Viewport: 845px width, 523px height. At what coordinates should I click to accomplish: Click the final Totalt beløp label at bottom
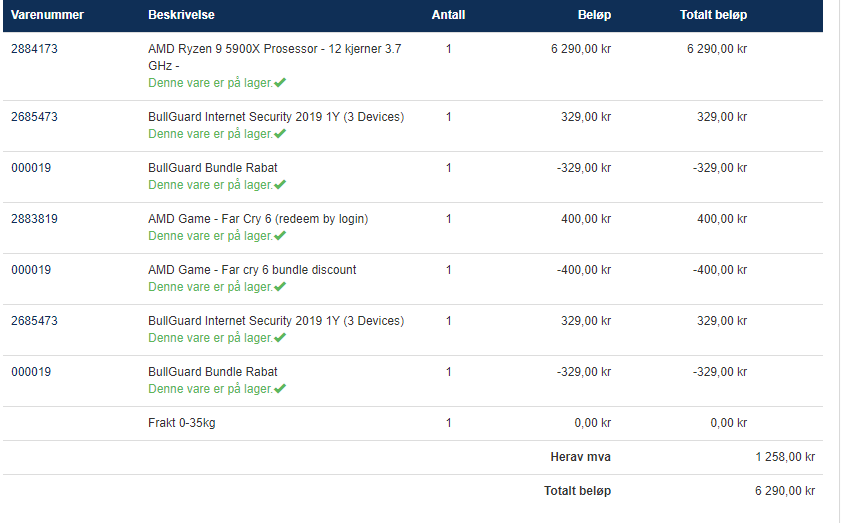point(577,491)
